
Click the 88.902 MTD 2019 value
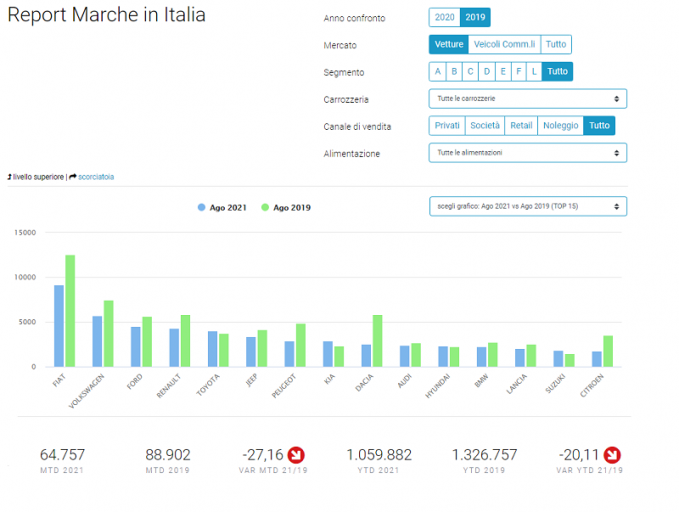click(168, 455)
